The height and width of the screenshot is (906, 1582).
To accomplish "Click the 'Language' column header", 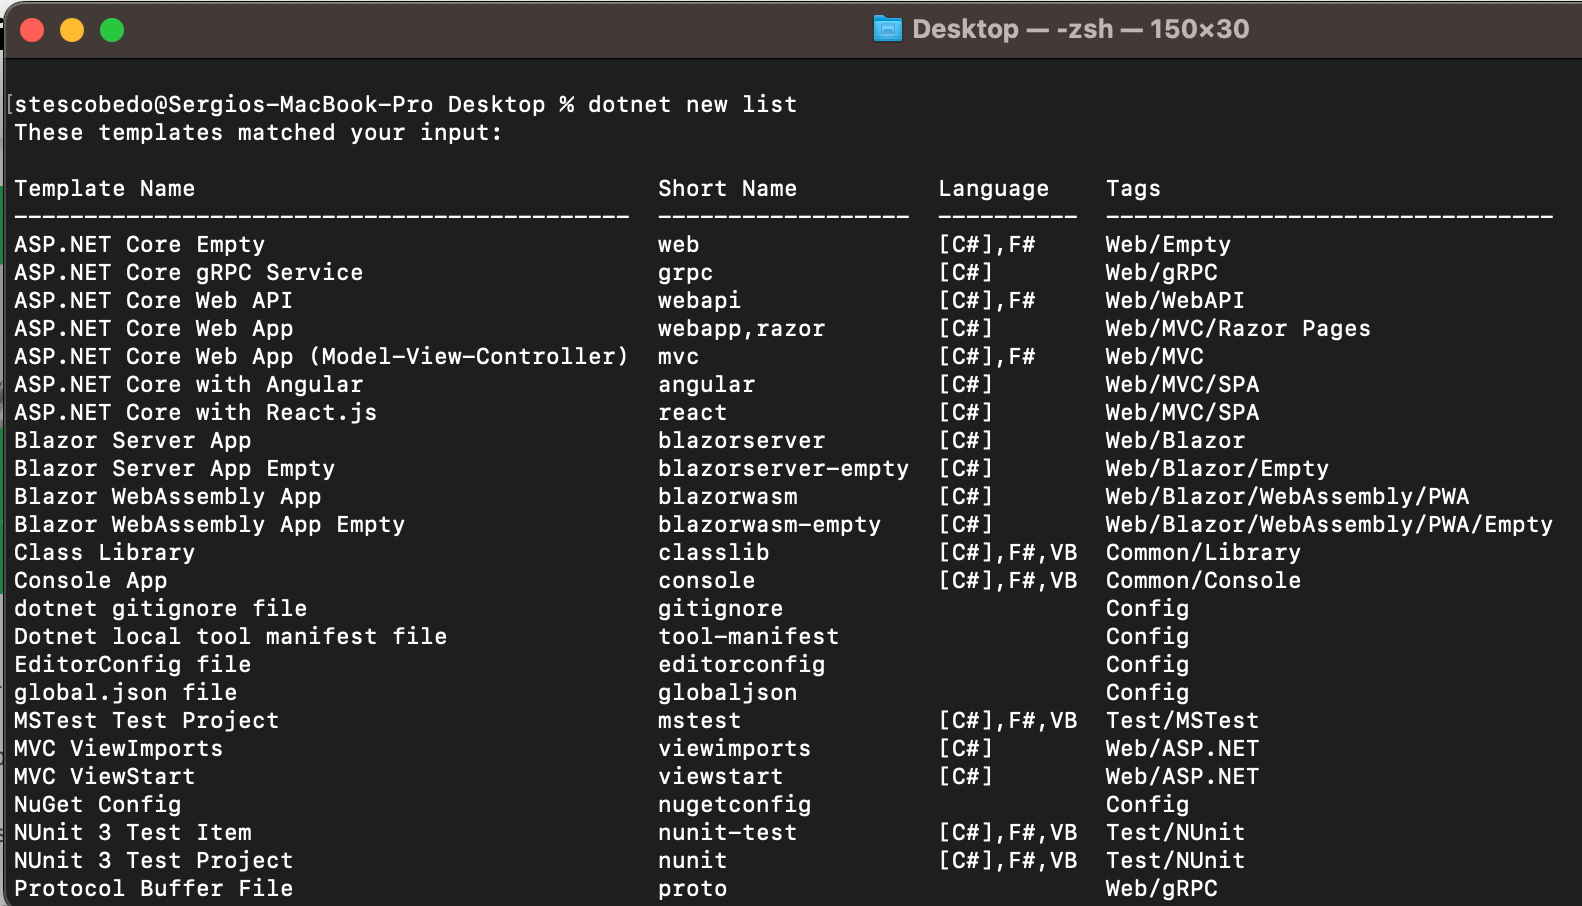I will click(x=994, y=189).
